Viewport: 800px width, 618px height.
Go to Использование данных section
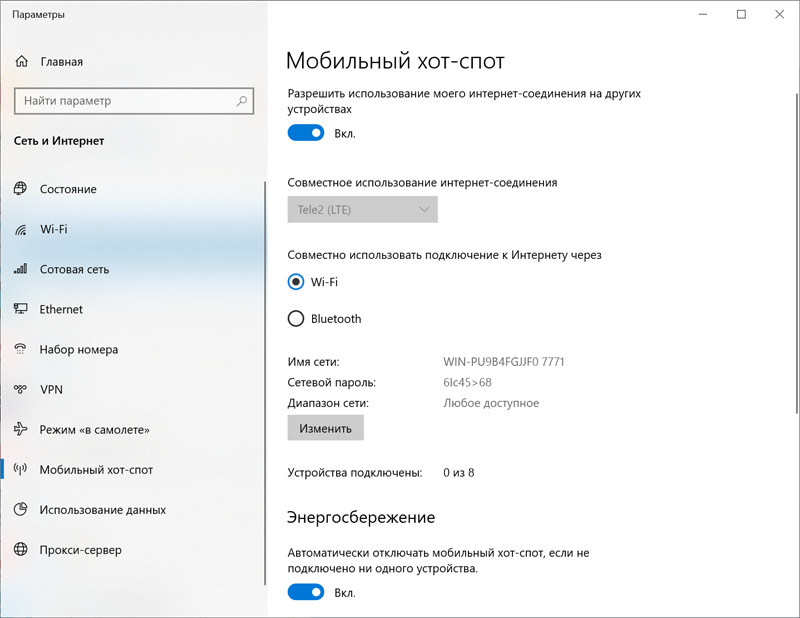(102, 509)
